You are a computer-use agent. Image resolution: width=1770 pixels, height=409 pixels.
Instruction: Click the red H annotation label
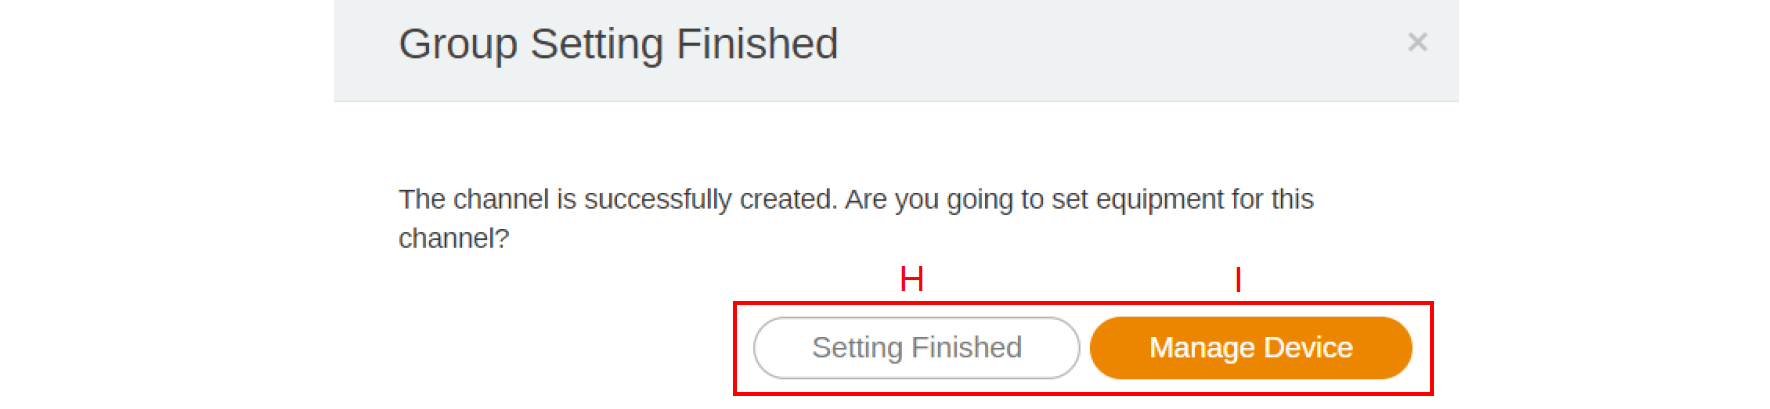point(911,278)
